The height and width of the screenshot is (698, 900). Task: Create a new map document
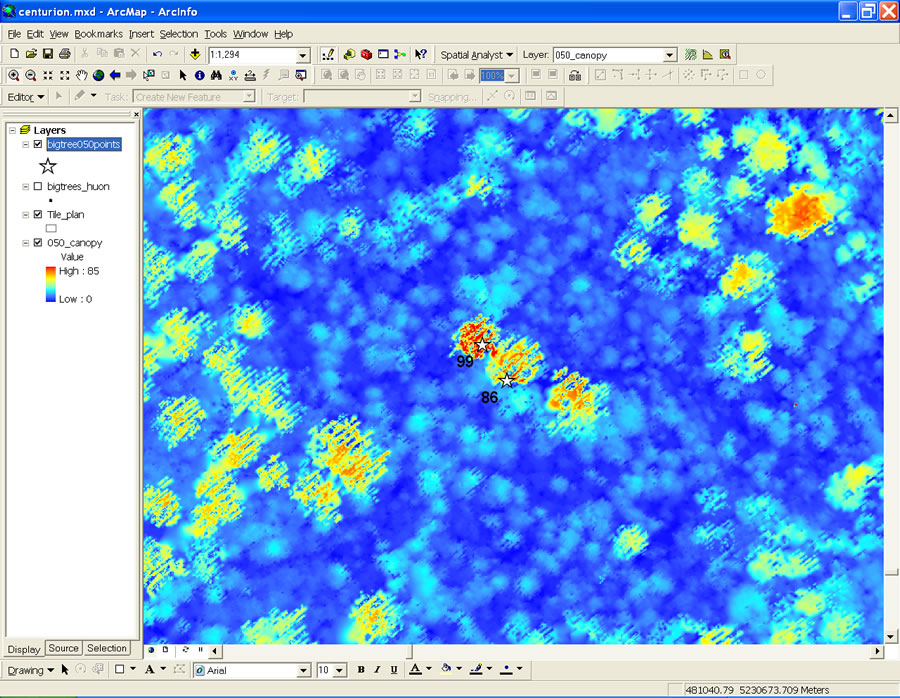coord(14,54)
